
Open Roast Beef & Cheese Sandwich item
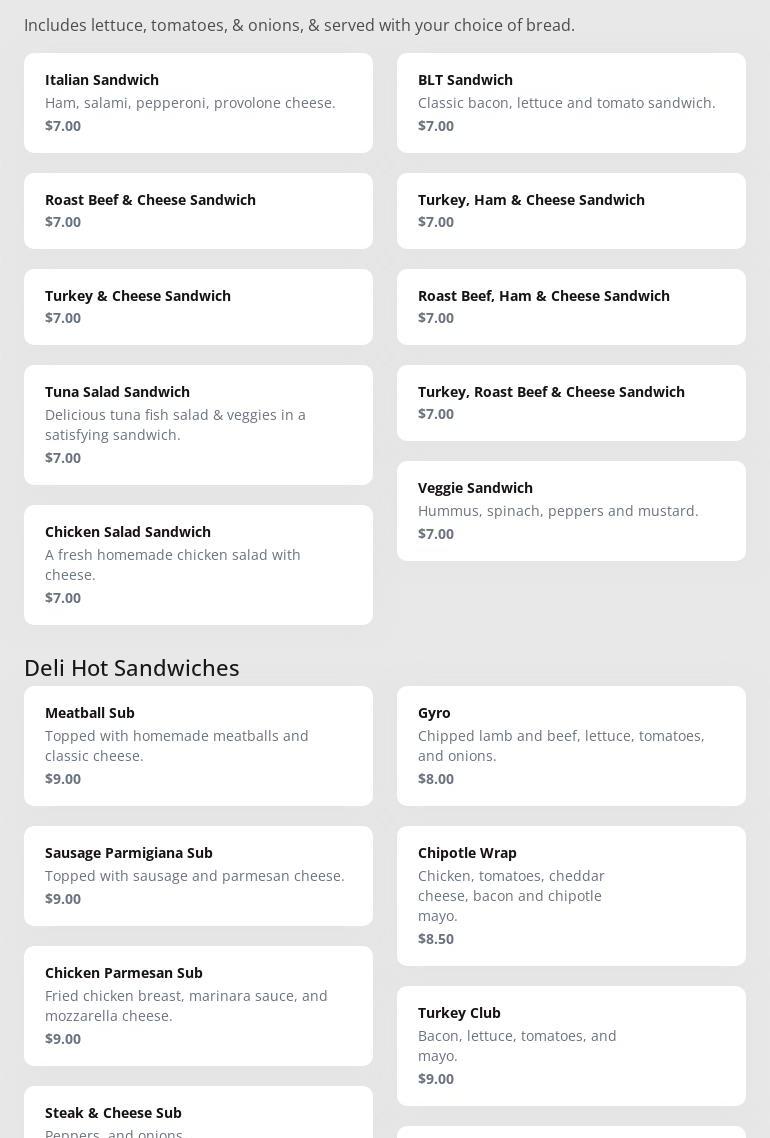198,211
